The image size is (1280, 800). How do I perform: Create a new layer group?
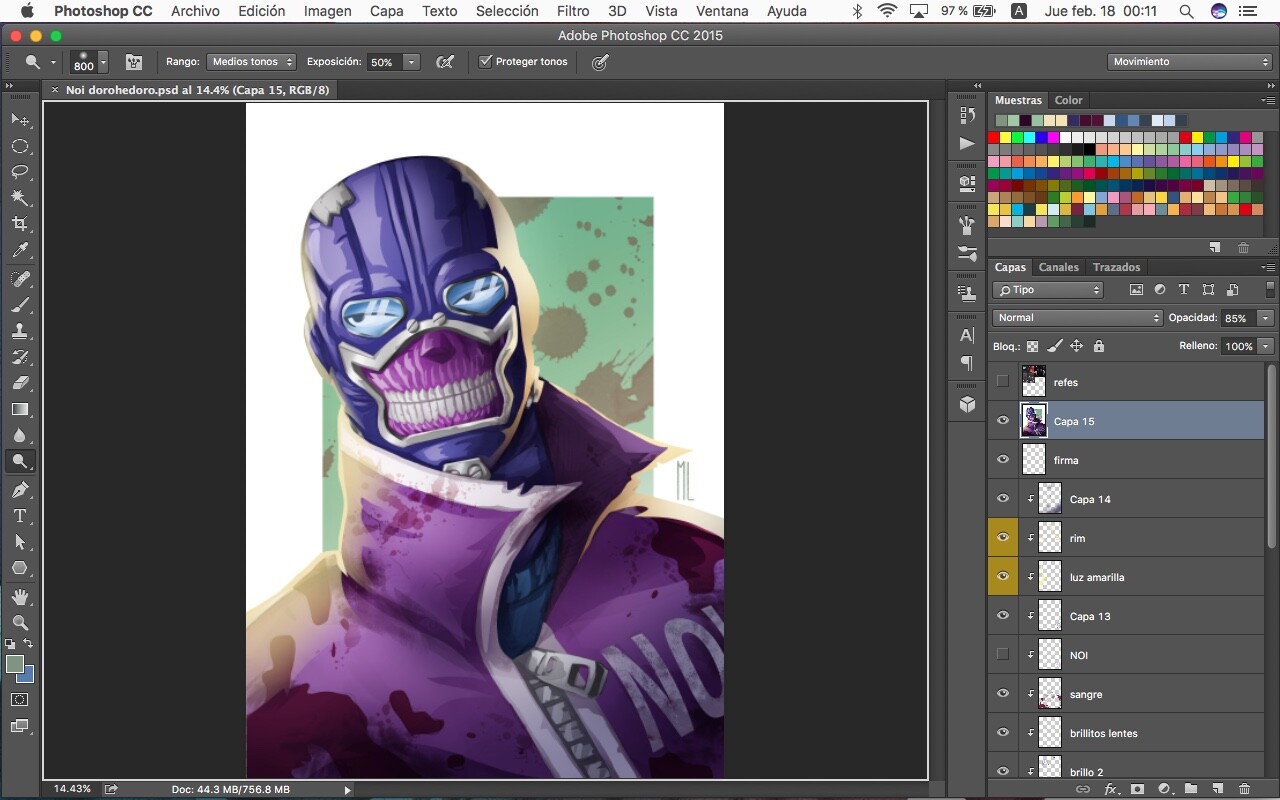1191,789
